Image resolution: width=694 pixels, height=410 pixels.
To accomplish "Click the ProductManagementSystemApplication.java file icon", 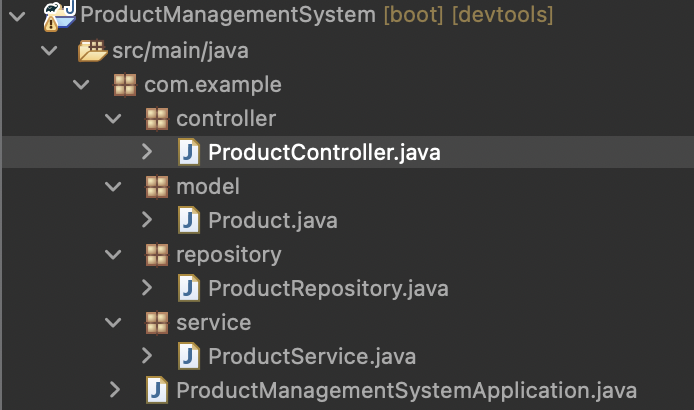I will (157, 391).
